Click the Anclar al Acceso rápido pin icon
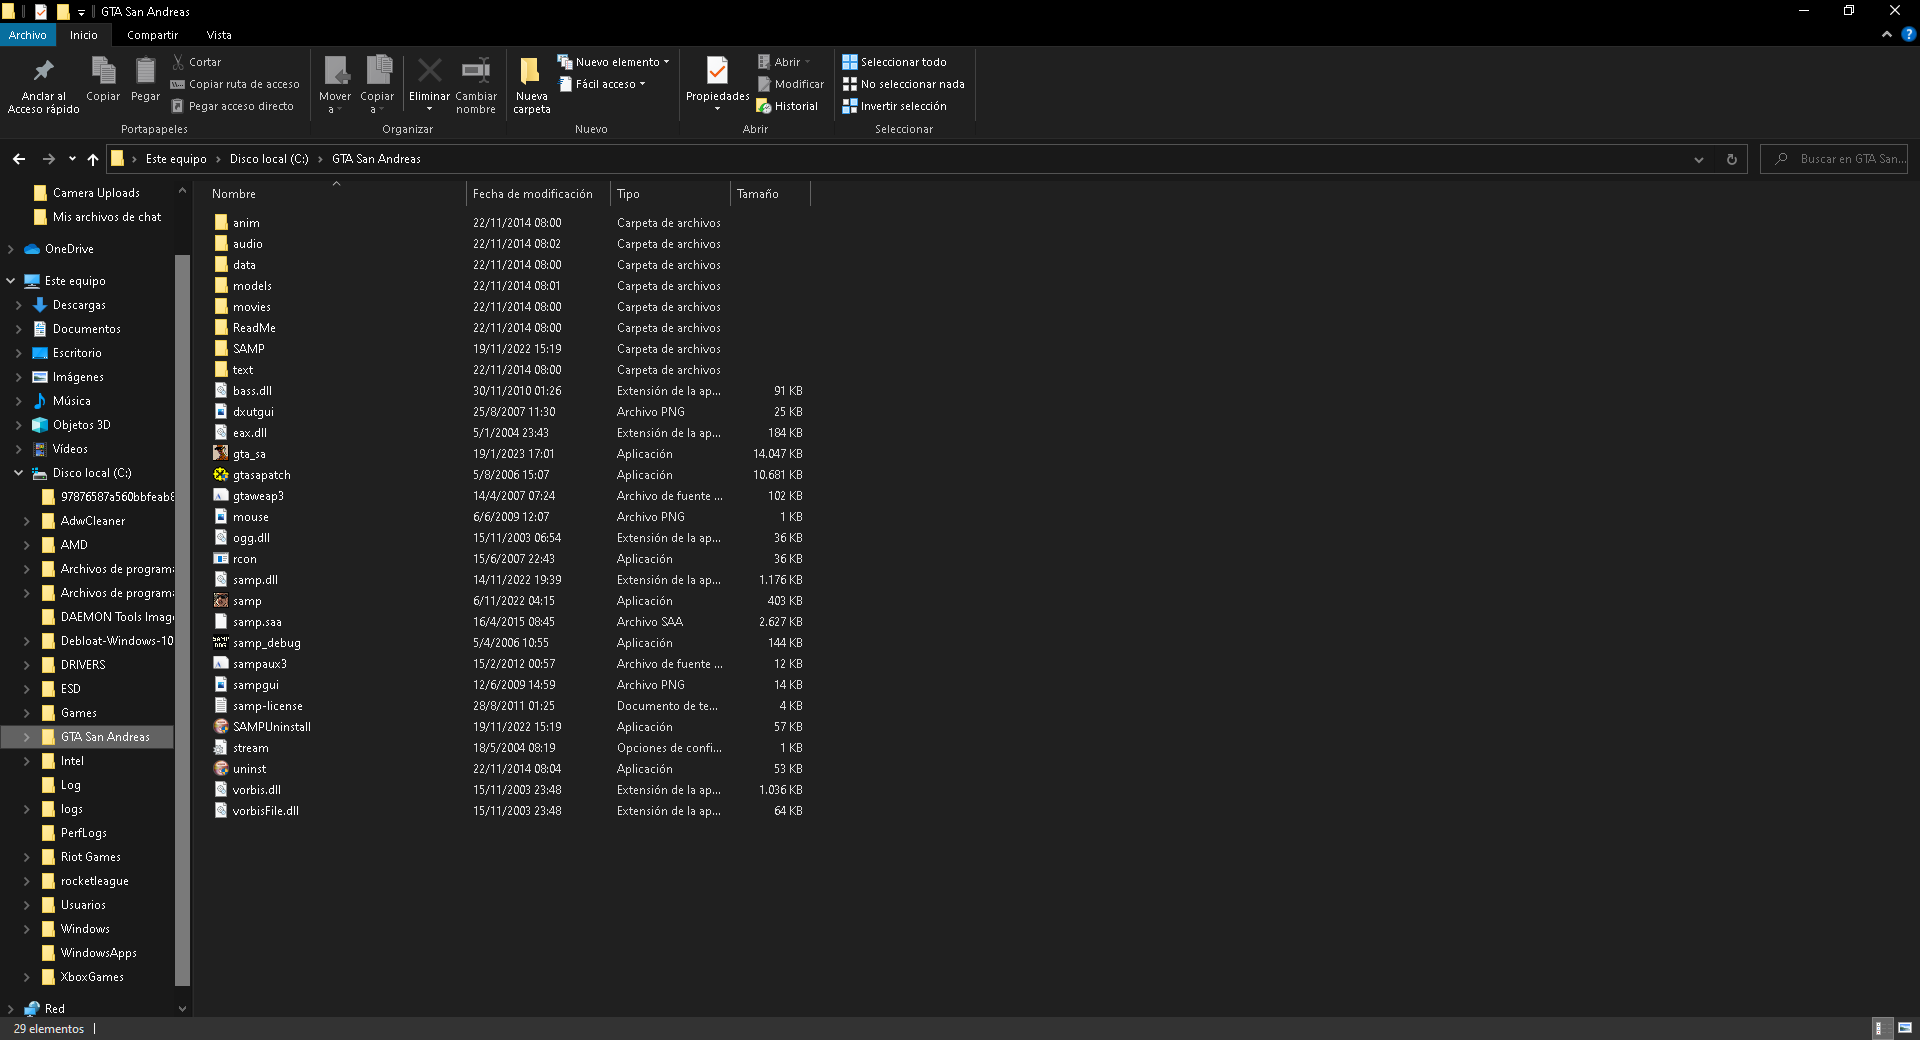 43,71
